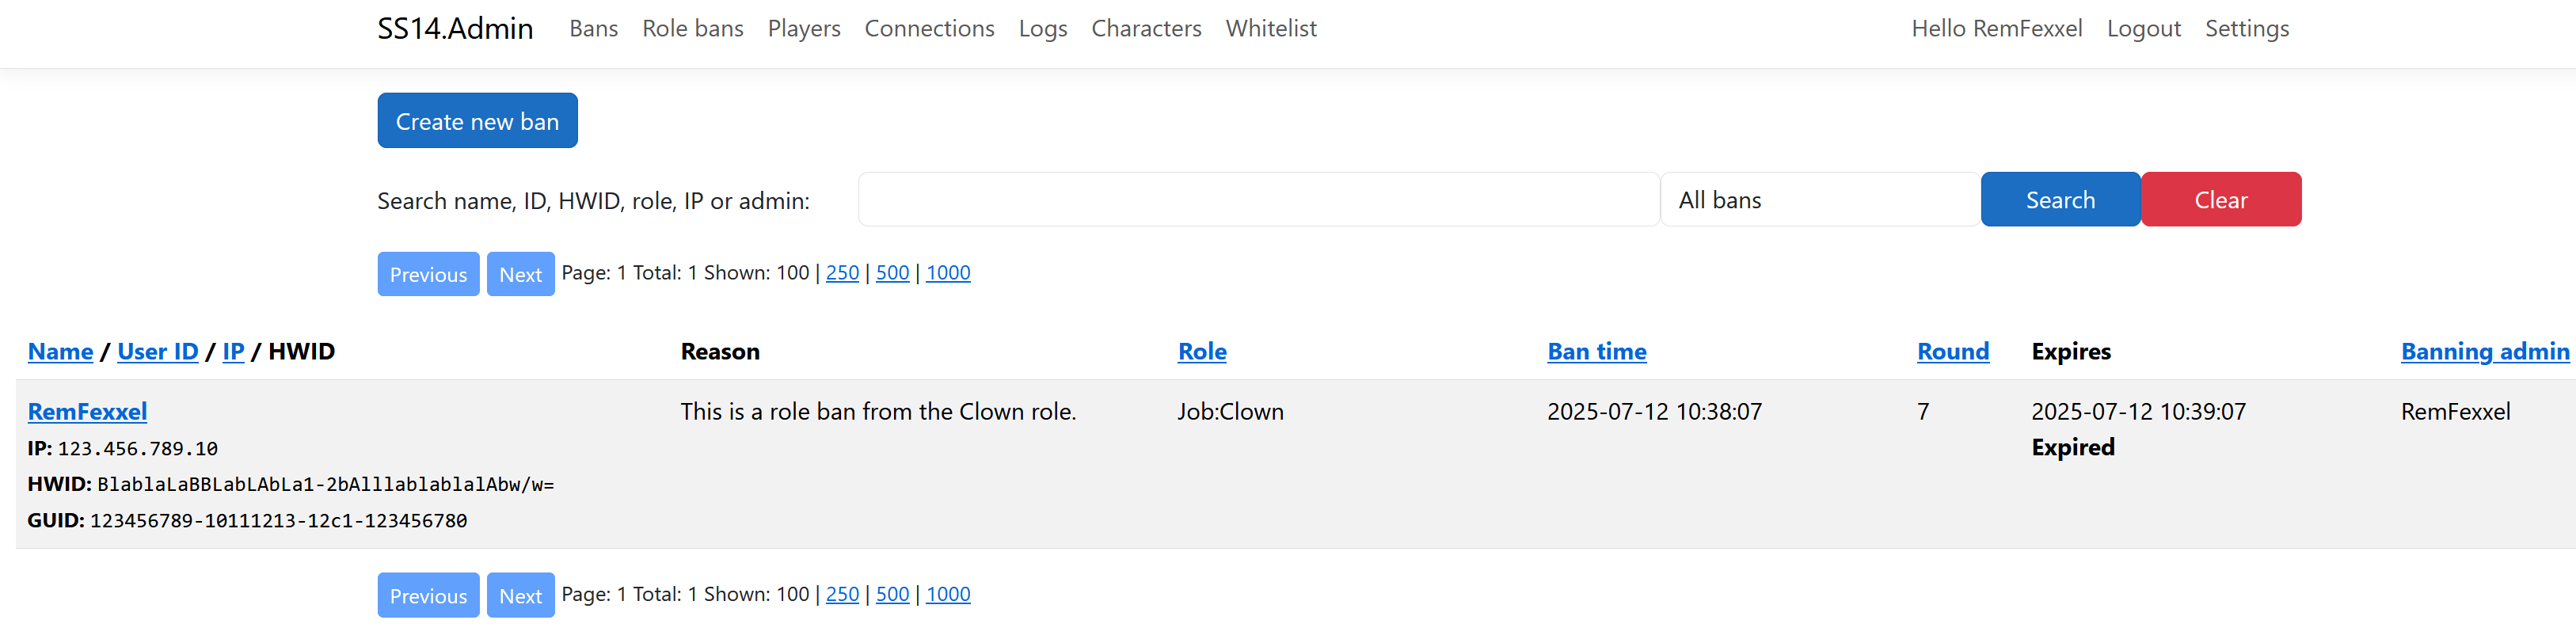Click the top Next page button
Screen dimensions: 2576x639
click(520, 274)
